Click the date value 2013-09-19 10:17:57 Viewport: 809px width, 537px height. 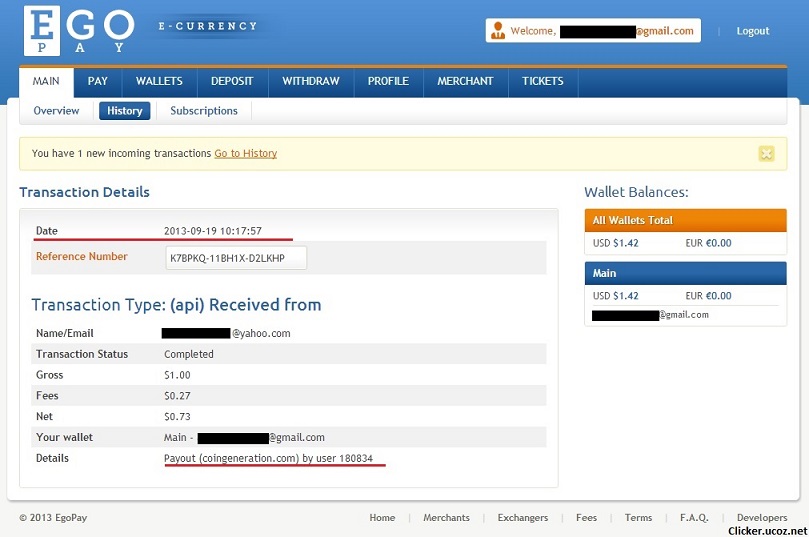213,231
